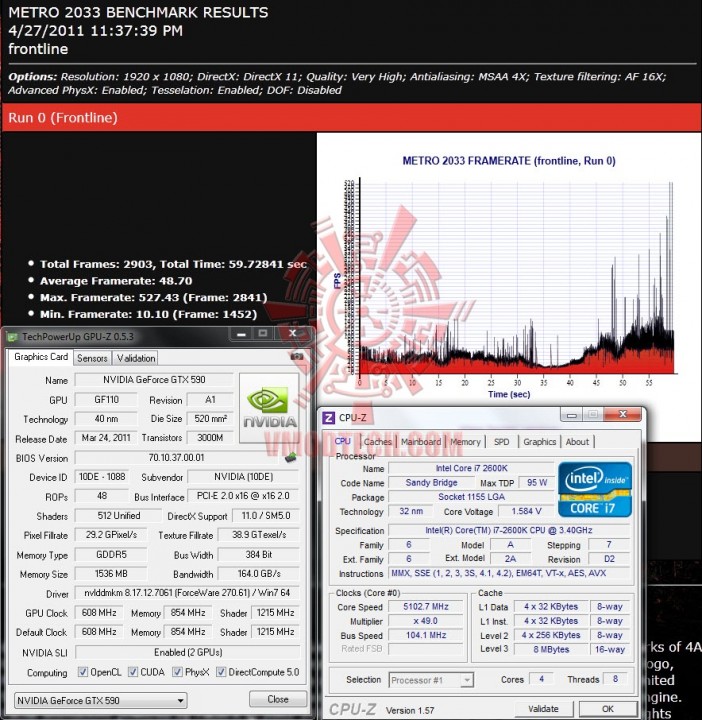Click the Average Framerate: 48.70 line
The width and height of the screenshot is (702, 720).
coord(116,281)
